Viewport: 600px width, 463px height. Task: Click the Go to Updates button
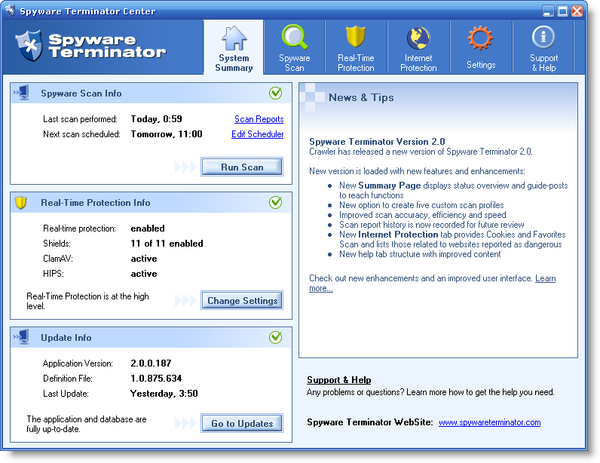coord(242,423)
